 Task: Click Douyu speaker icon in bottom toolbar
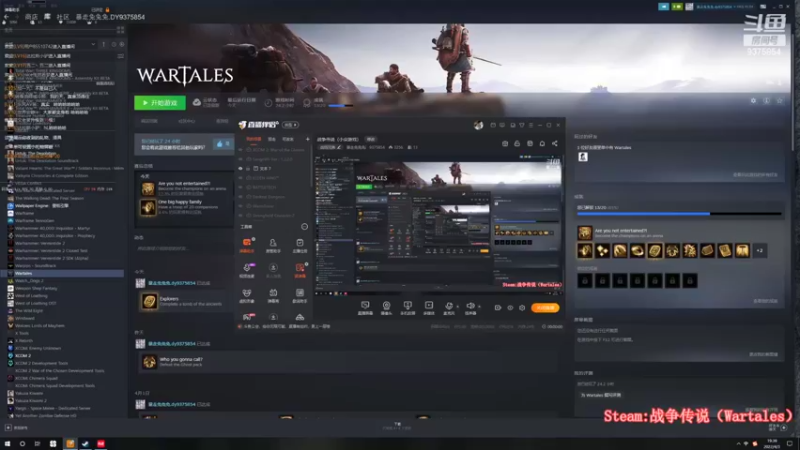[x=470, y=307]
